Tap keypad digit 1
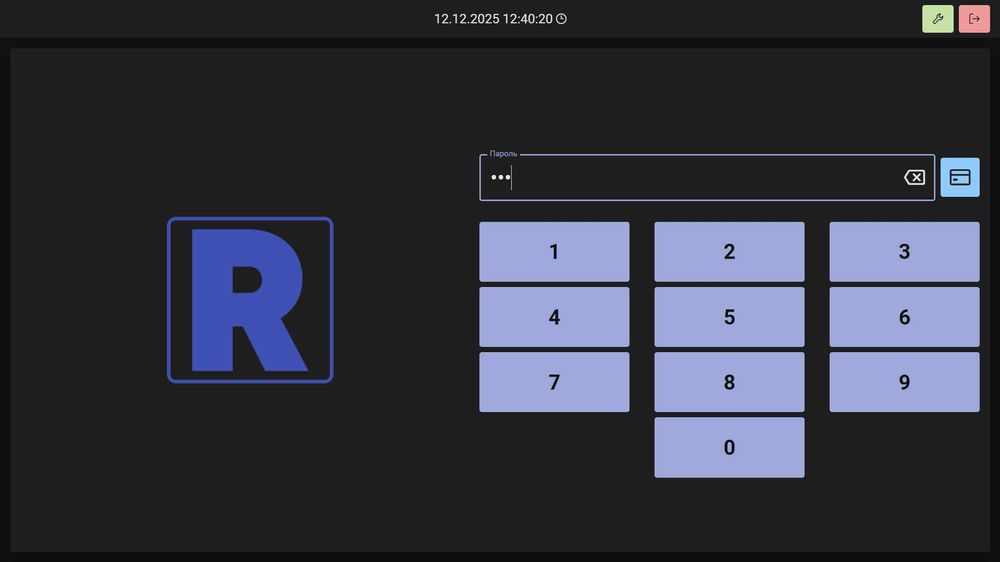The image size is (1000, 562). coord(554,251)
